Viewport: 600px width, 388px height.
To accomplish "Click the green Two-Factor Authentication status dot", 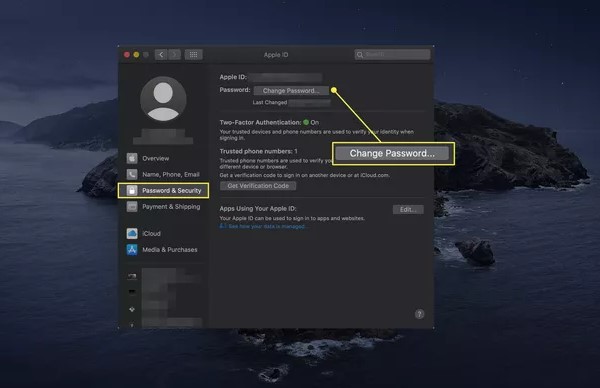I will coord(306,122).
